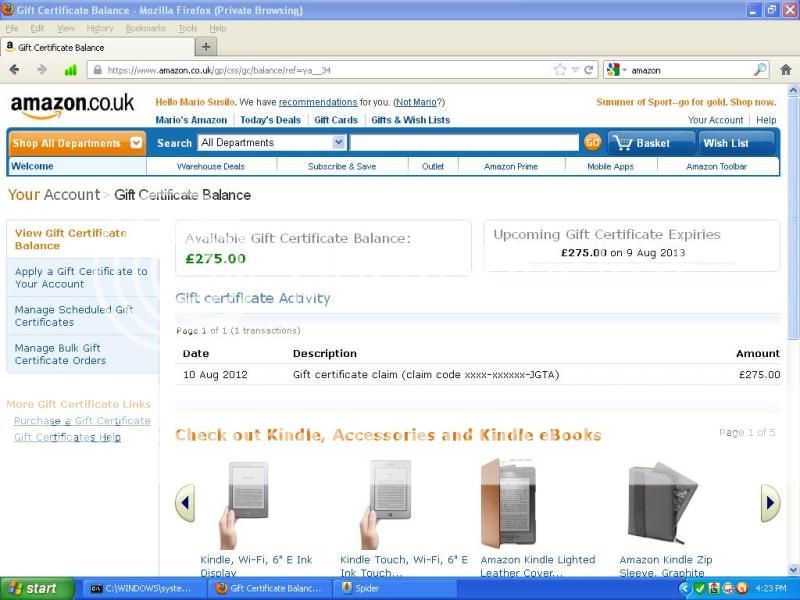This screenshot has width=800, height=600.
Task: Click the Your Account breadcrumb link
Action: click(x=54, y=195)
